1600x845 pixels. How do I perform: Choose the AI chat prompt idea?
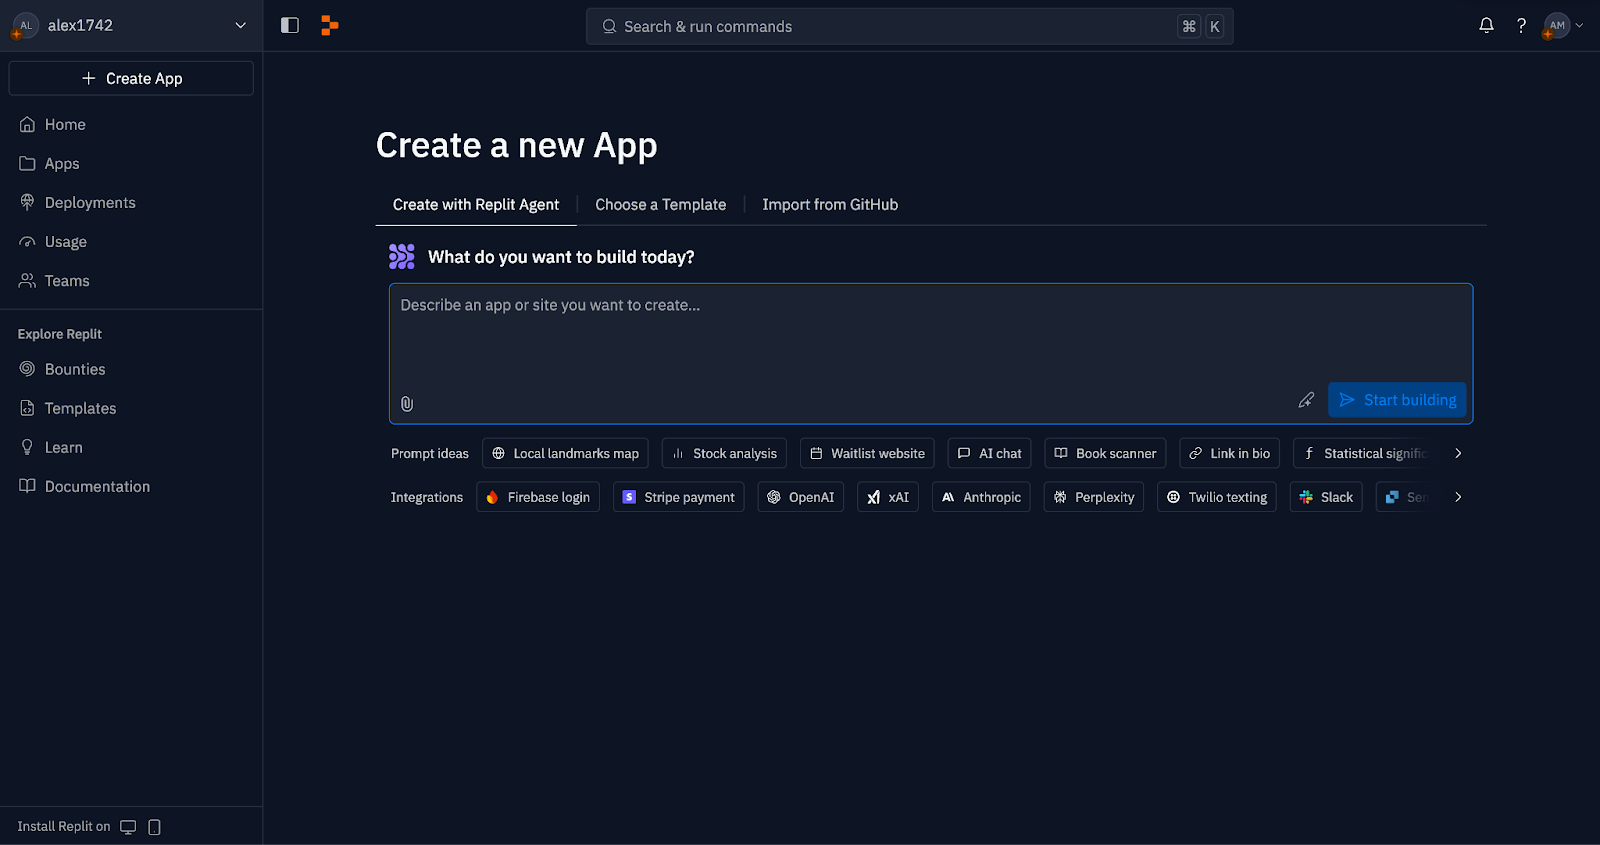[x=990, y=454]
